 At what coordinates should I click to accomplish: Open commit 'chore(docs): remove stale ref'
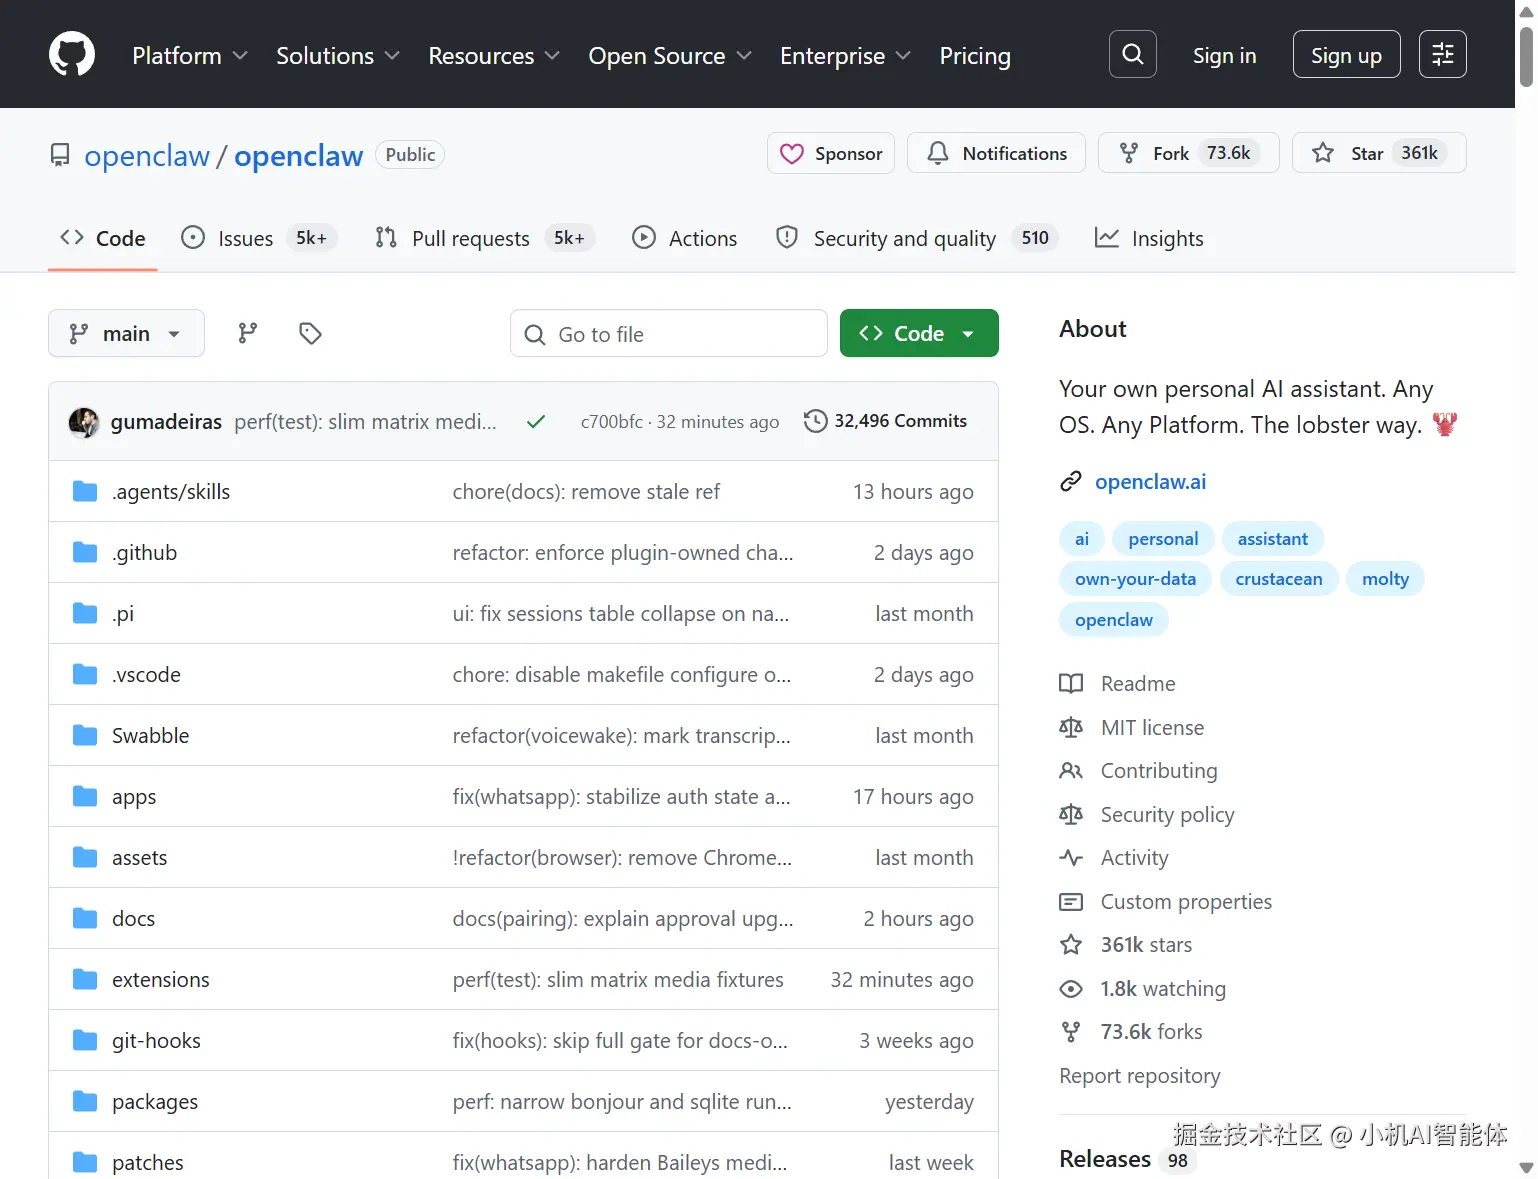tap(586, 492)
